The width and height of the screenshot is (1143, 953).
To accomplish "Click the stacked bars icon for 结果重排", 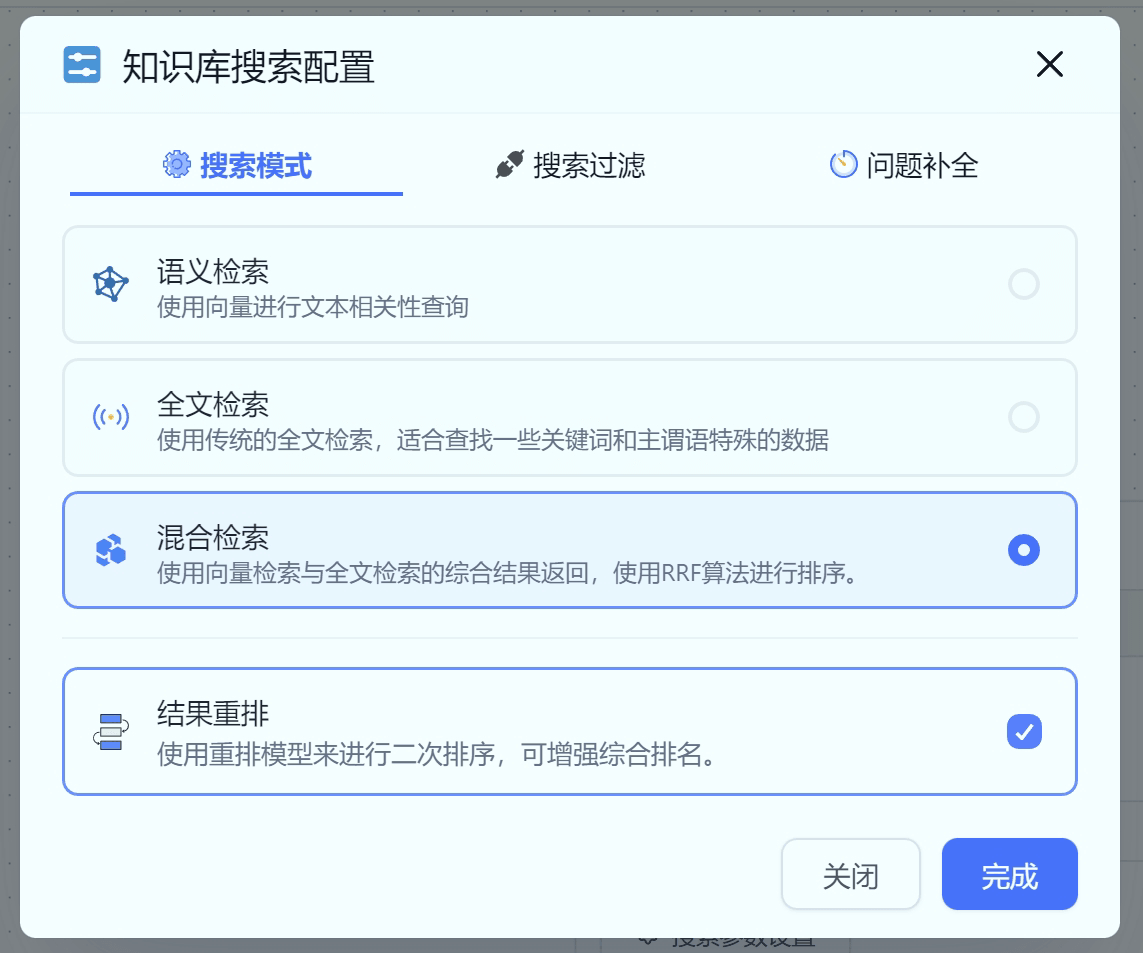I will 110,732.
